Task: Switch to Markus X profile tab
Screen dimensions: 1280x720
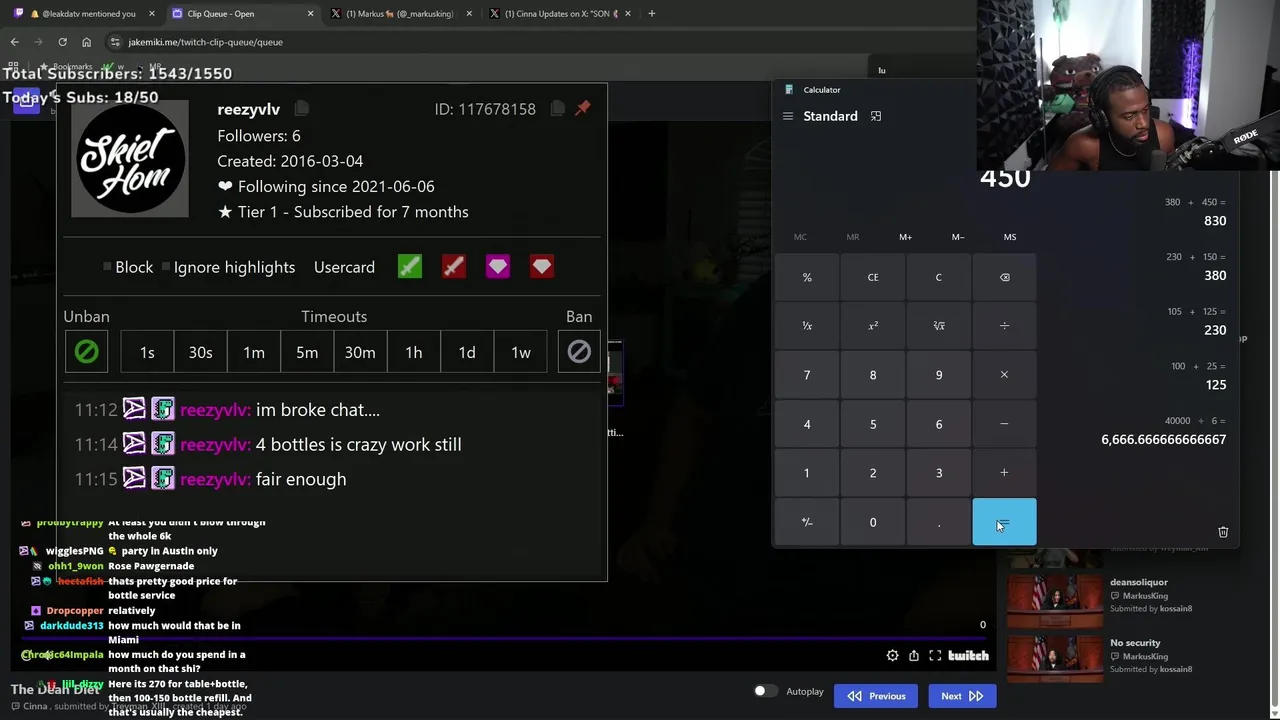Action: 399,14
